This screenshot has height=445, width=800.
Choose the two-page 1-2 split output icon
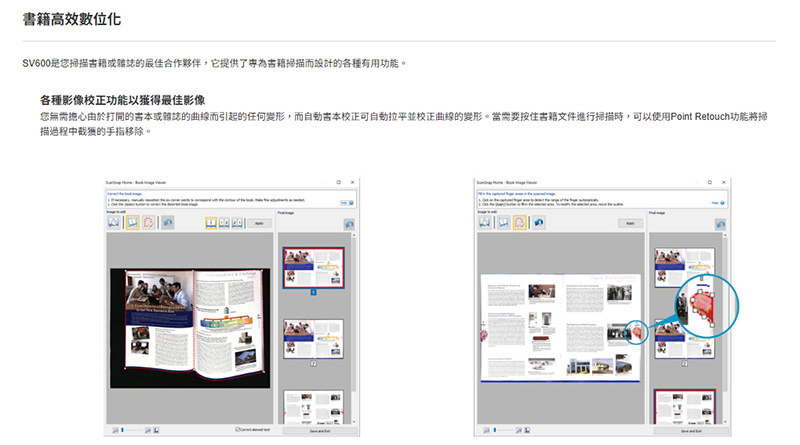click(x=224, y=223)
